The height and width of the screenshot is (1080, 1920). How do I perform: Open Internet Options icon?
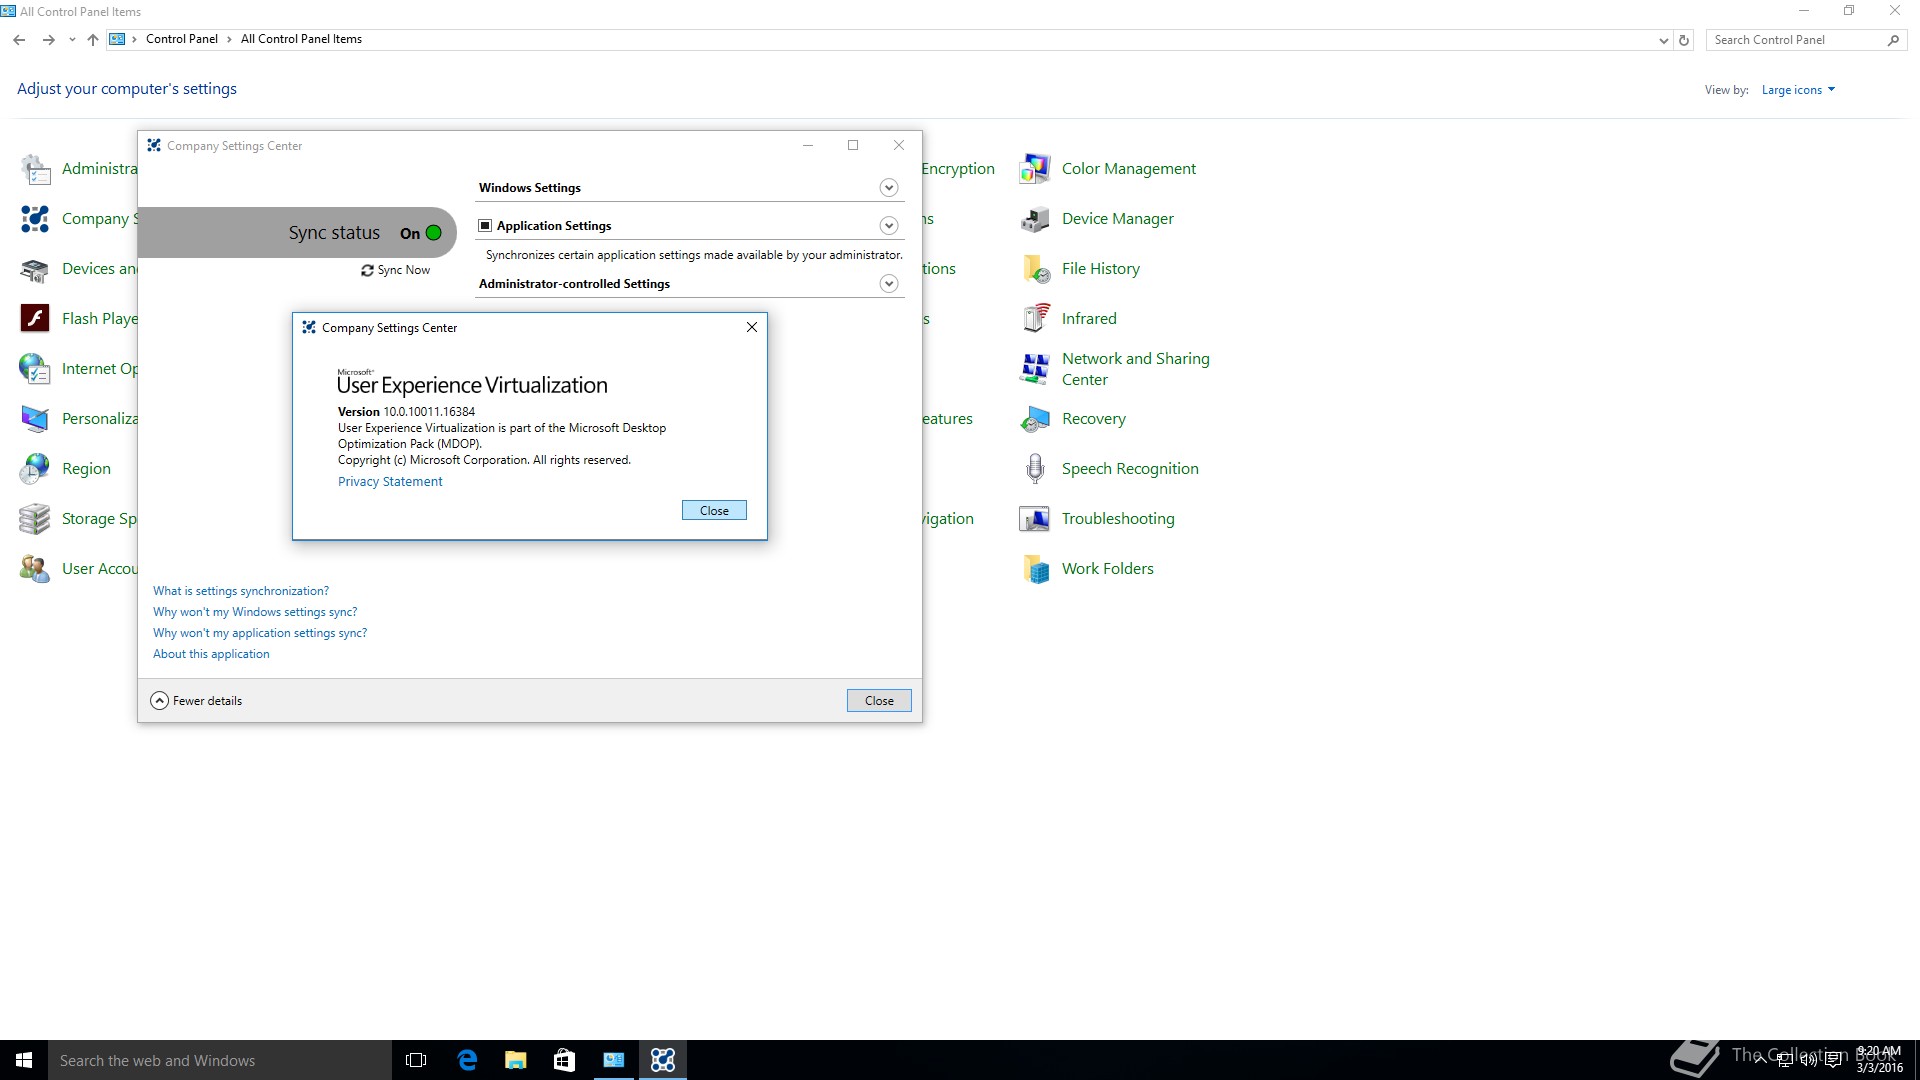(36, 369)
